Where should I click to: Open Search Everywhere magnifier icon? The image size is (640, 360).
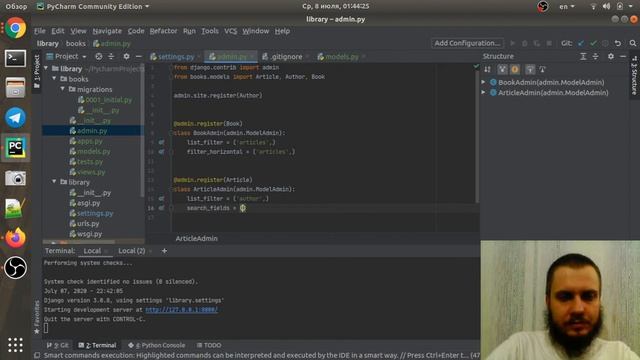(633, 43)
